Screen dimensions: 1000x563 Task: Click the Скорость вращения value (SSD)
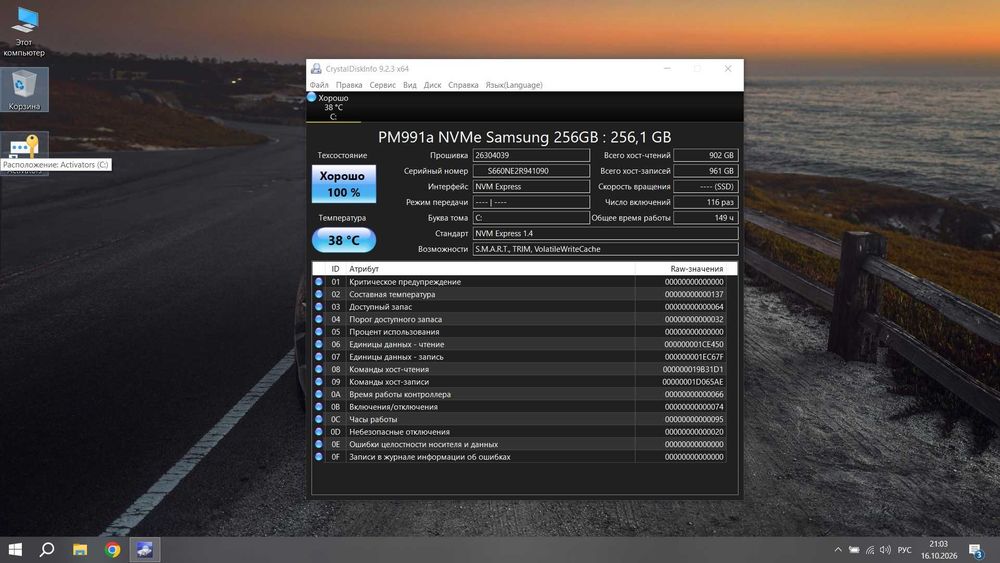coord(705,186)
